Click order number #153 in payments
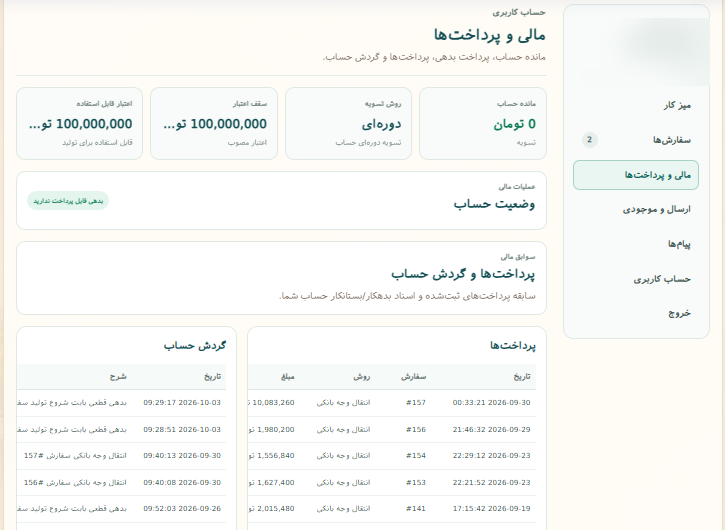 point(416,482)
